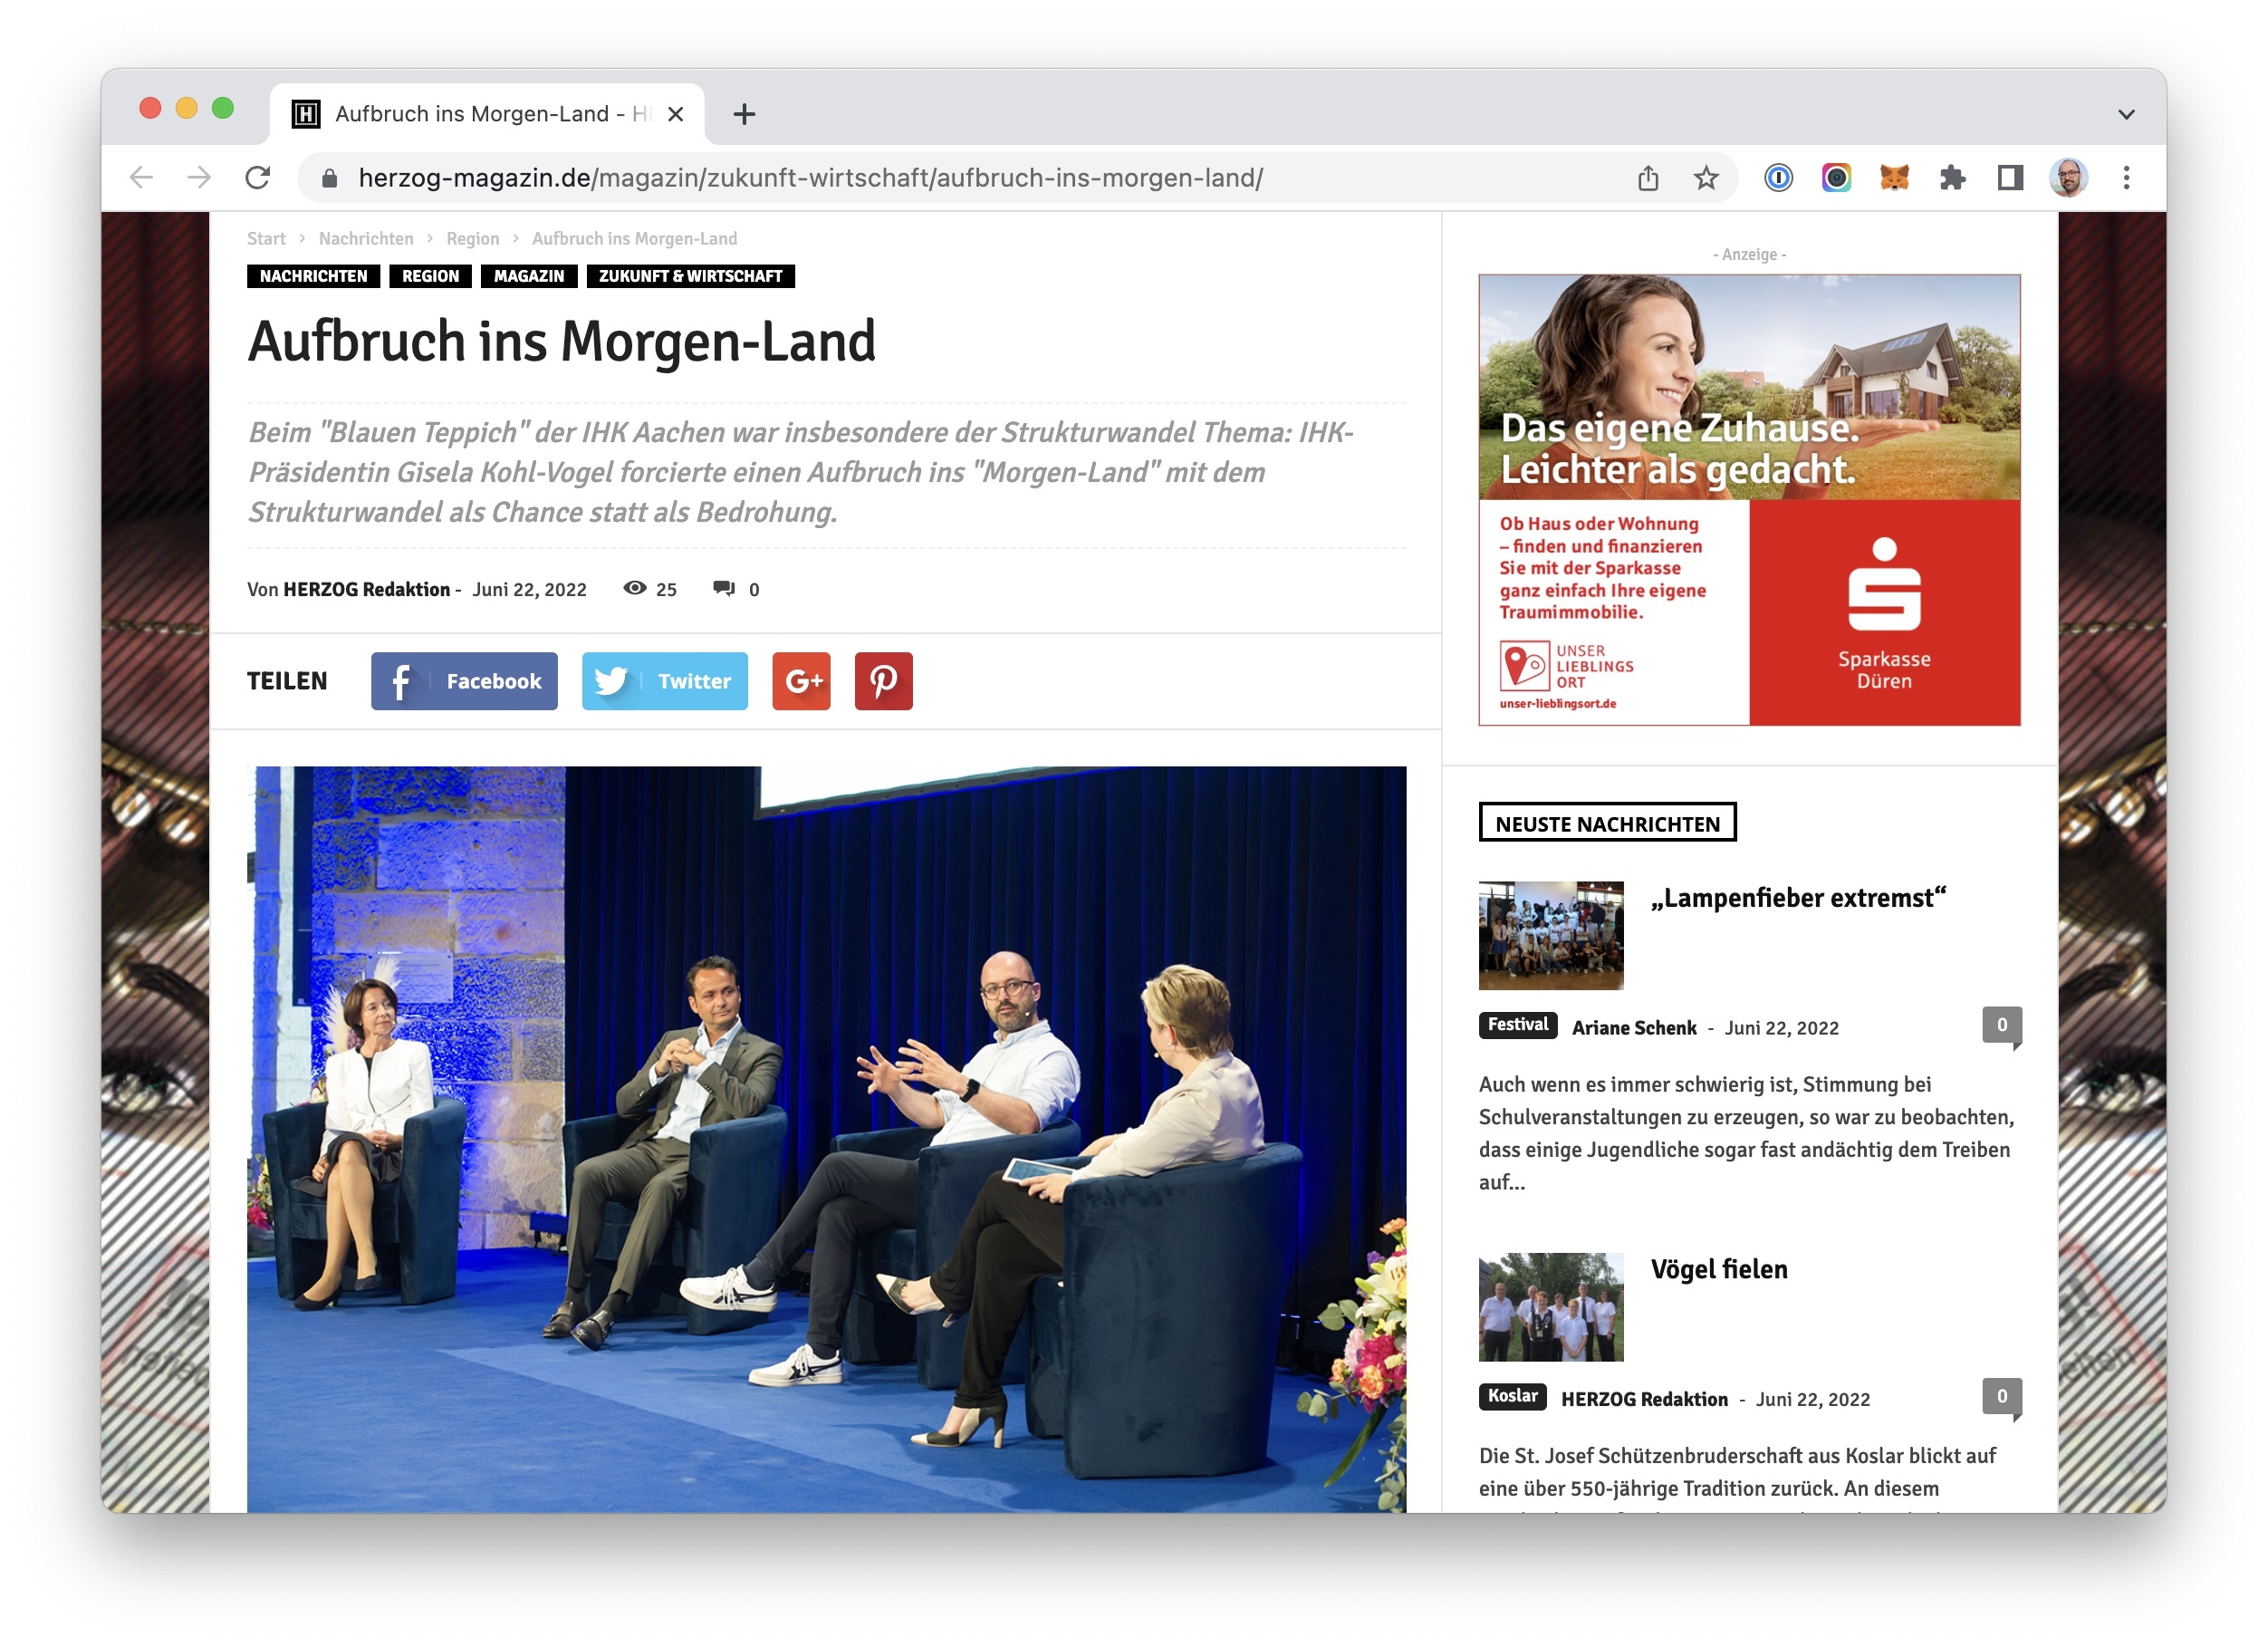The height and width of the screenshot is (1647, 2268).
Task: Open a new browser tab
Action: point(744,114)
